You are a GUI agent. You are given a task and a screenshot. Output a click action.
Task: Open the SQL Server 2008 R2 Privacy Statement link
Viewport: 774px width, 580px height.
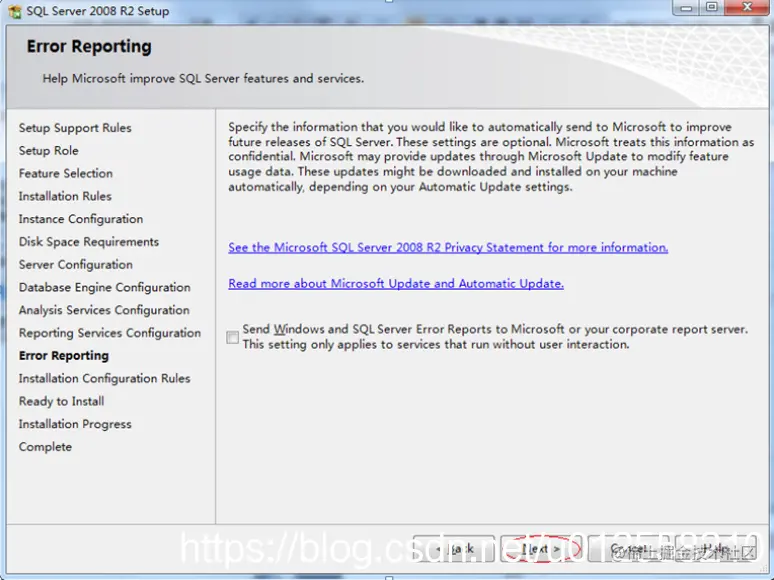448,247
